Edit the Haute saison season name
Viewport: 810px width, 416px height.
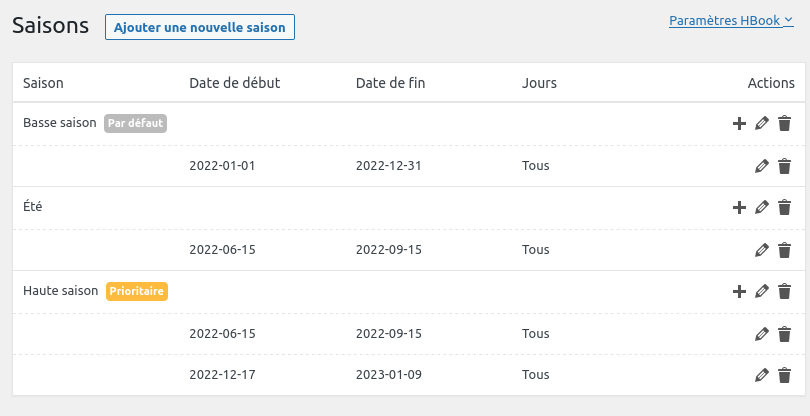pos(762,291)
